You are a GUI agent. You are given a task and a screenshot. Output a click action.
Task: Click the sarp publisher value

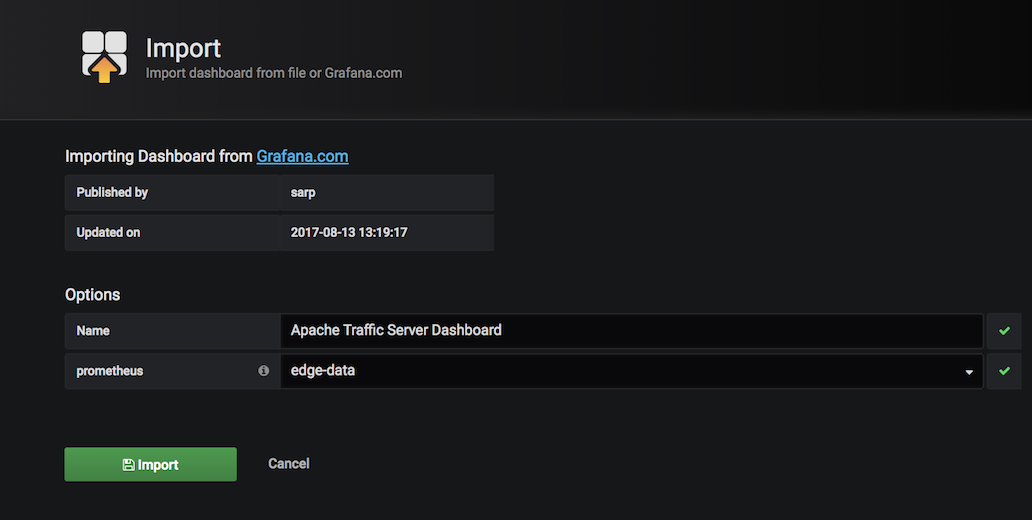click(x=303, y=193)
